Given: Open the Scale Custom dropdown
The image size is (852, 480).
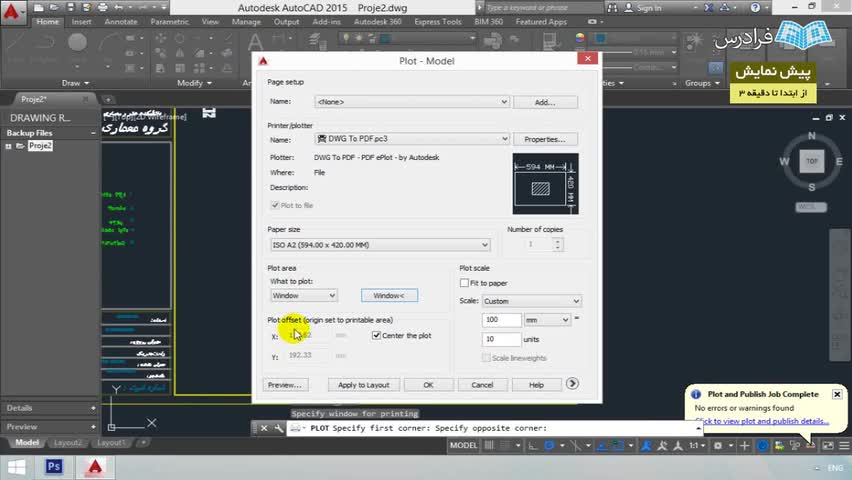Looking at the screenshot, I should 531,301.
